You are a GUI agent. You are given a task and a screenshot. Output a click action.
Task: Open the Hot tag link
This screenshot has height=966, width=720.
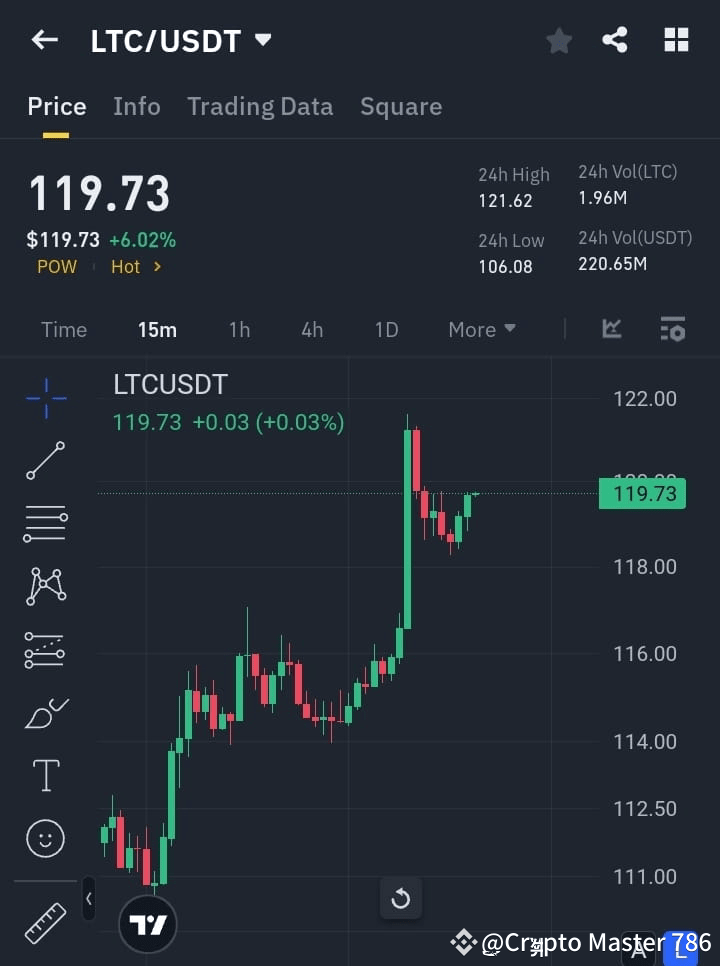click(126, 267)
